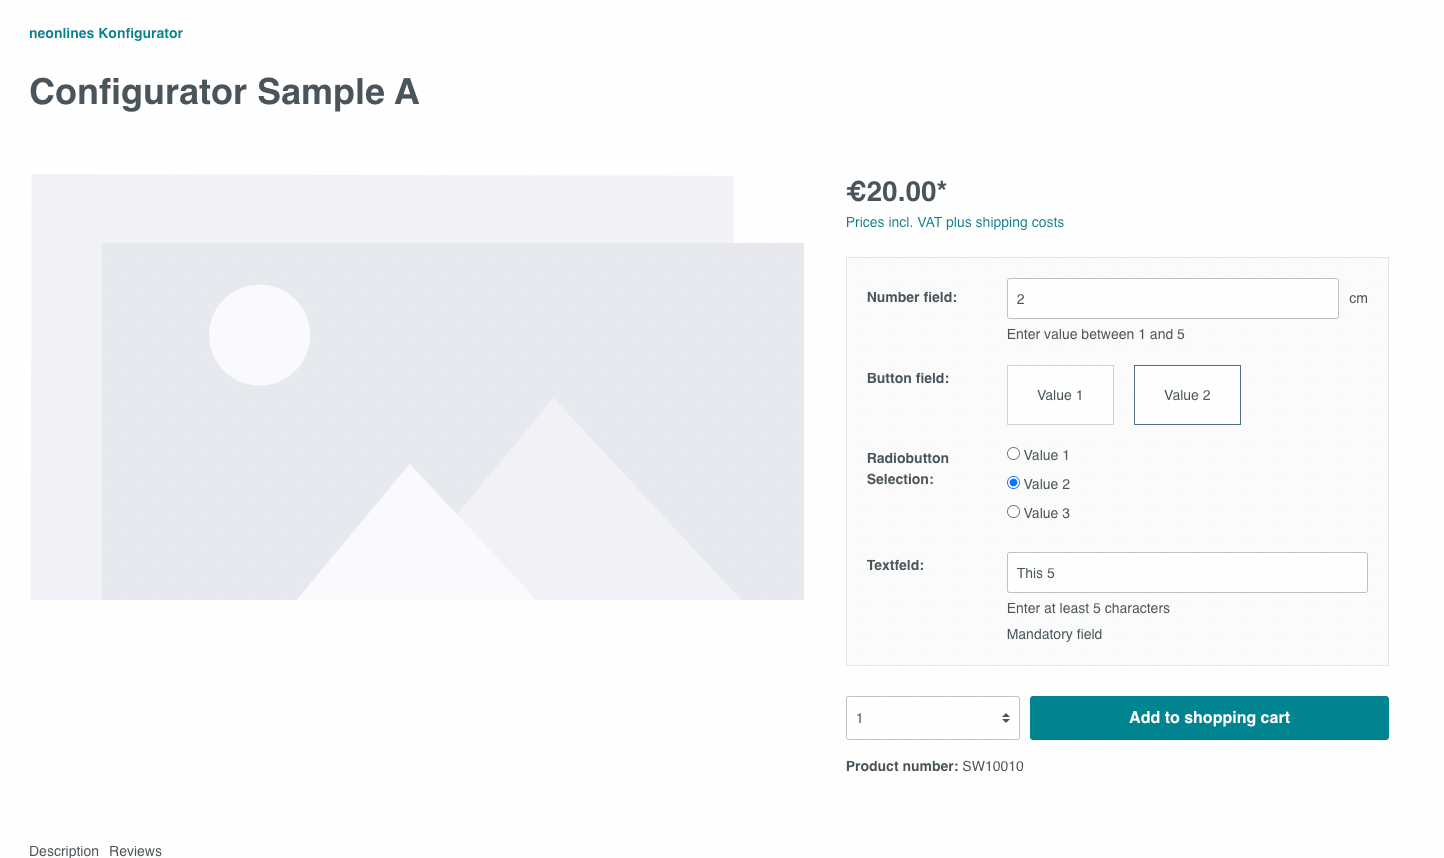Click the product image placeholder
Image resolution: width=1444 pixels, height=858 pixels.
point(417,387)
